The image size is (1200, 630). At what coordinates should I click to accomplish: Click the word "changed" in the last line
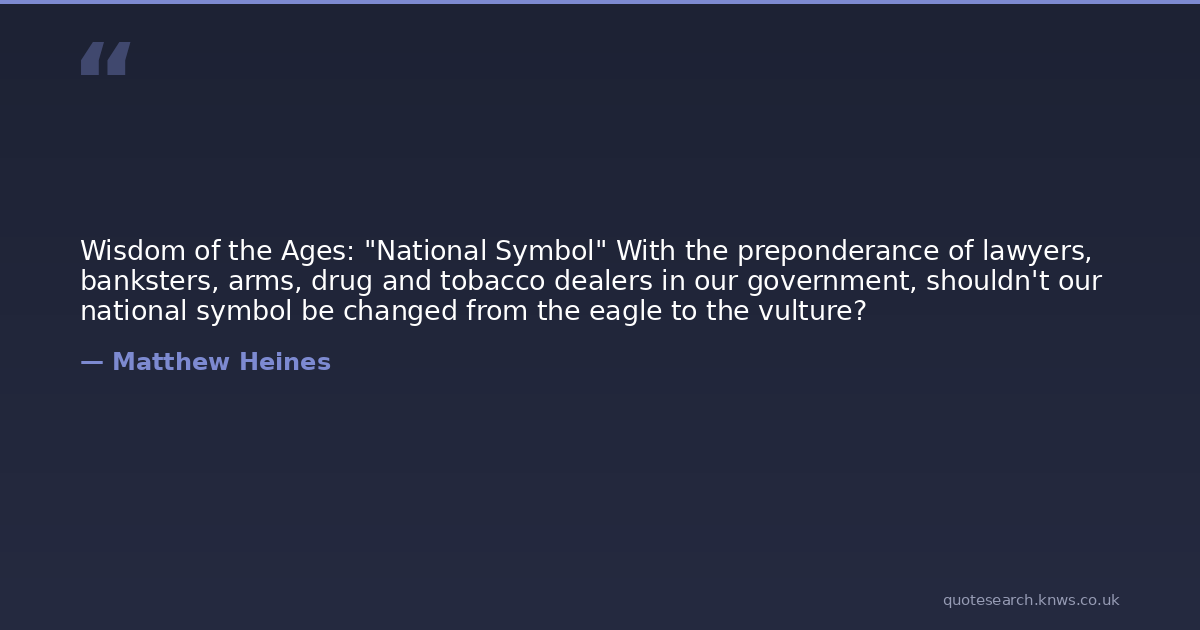400,311
